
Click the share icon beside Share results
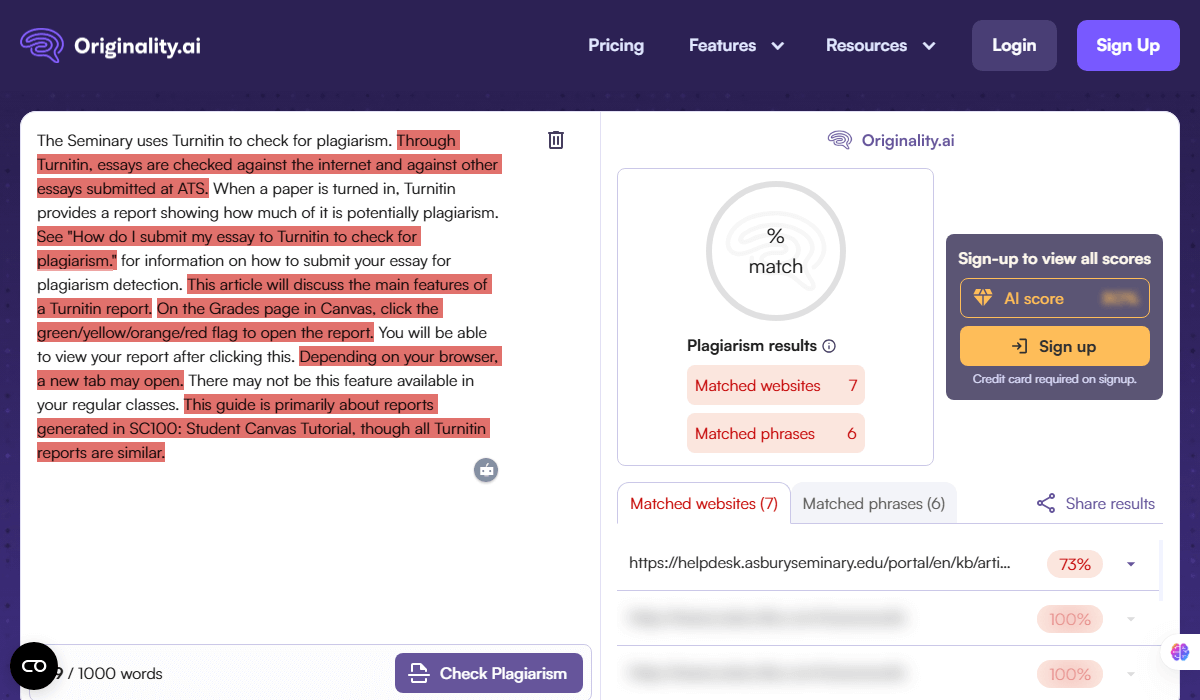point(1046,503)
